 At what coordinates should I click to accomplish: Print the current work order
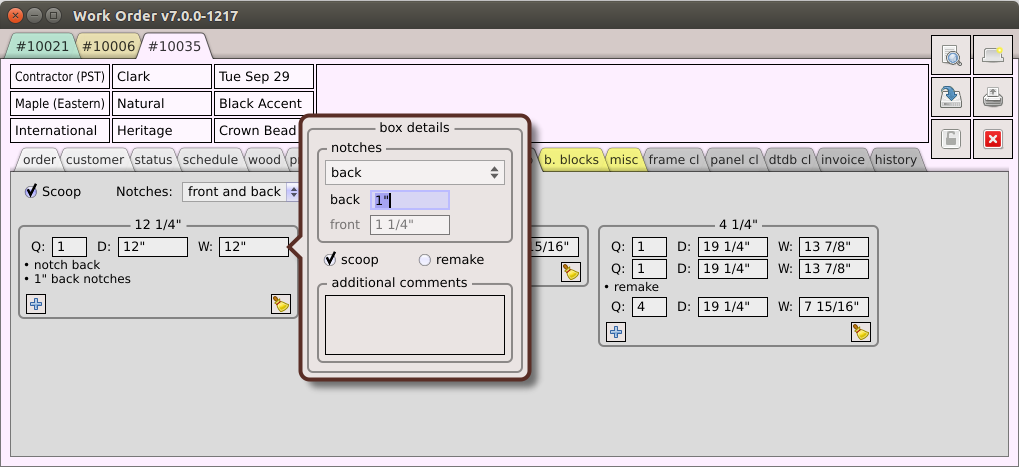coord(992,97)
